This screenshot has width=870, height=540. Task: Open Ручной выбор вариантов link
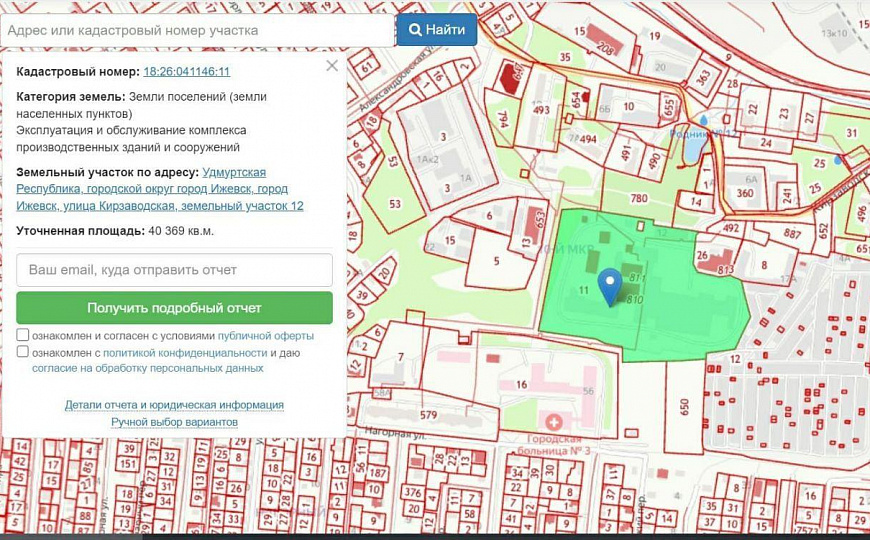click(x=174, y=422)
